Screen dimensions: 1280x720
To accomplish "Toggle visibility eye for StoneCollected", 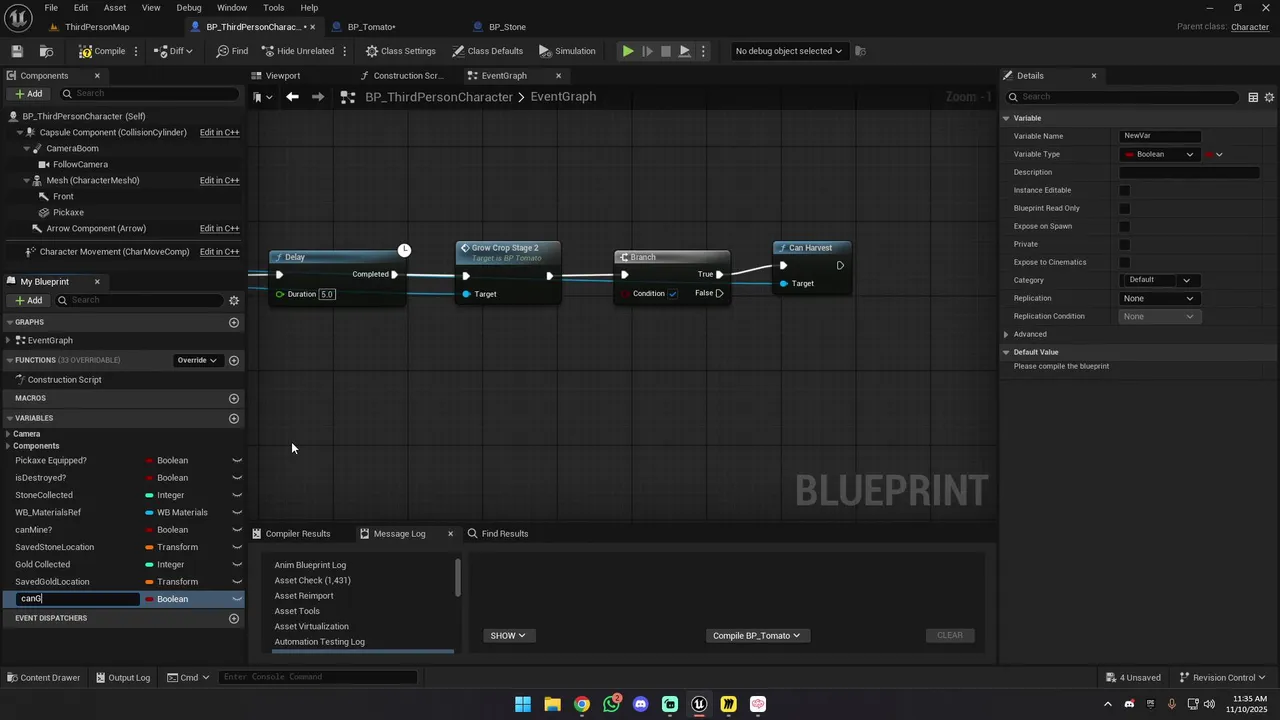I will tap(237, 495).
